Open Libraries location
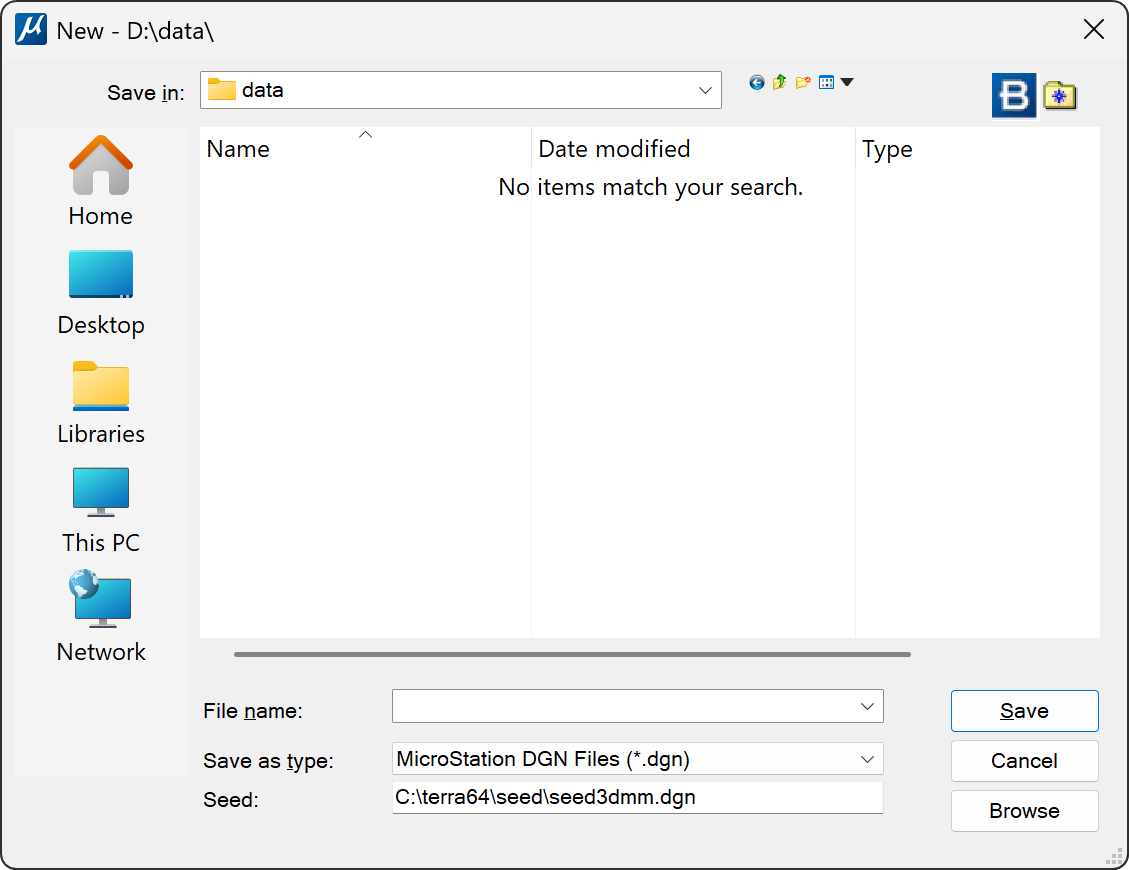The image size is (1129, 870). (x=101, y=403)
